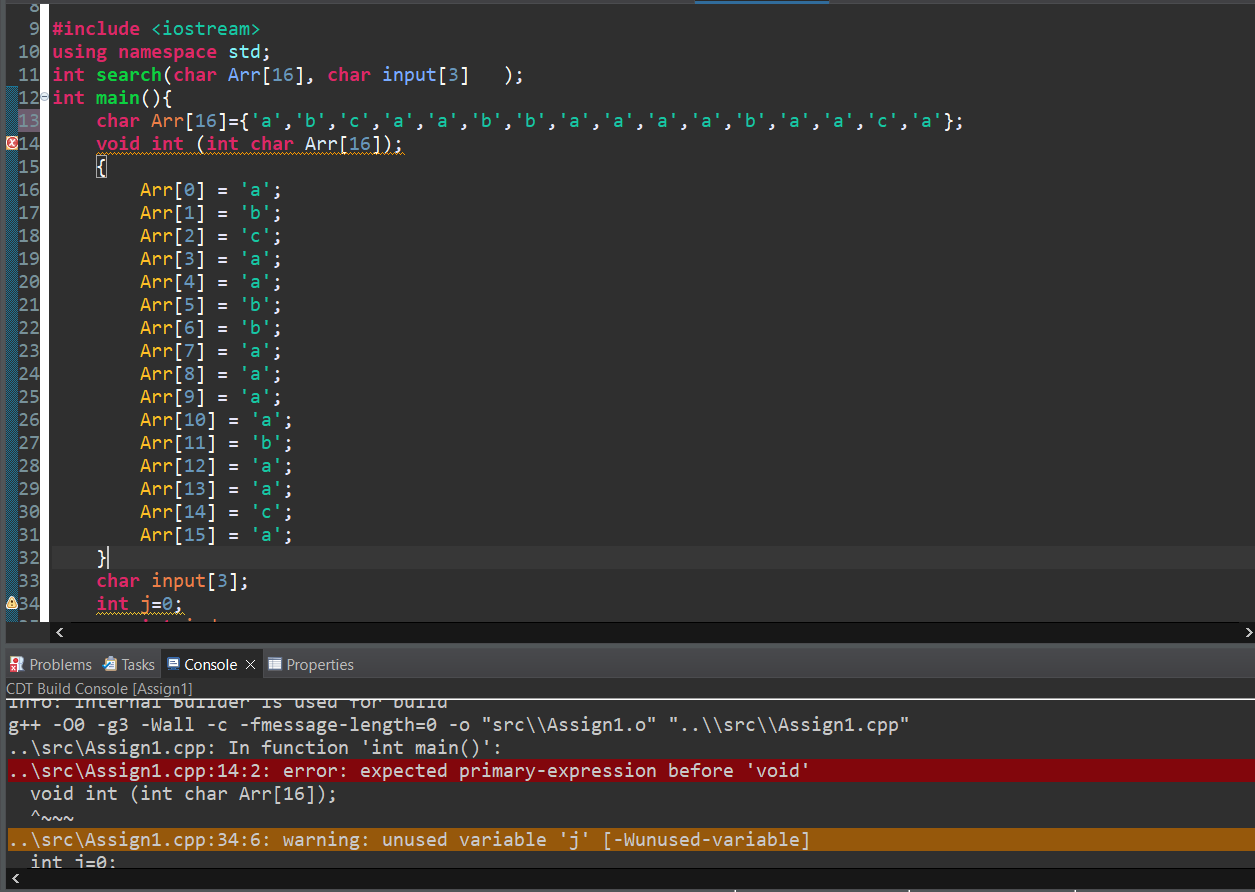The height and width of the screenshot is (892, 1255).
Task: Open the Tasks tab
Action: pos(130,664)
